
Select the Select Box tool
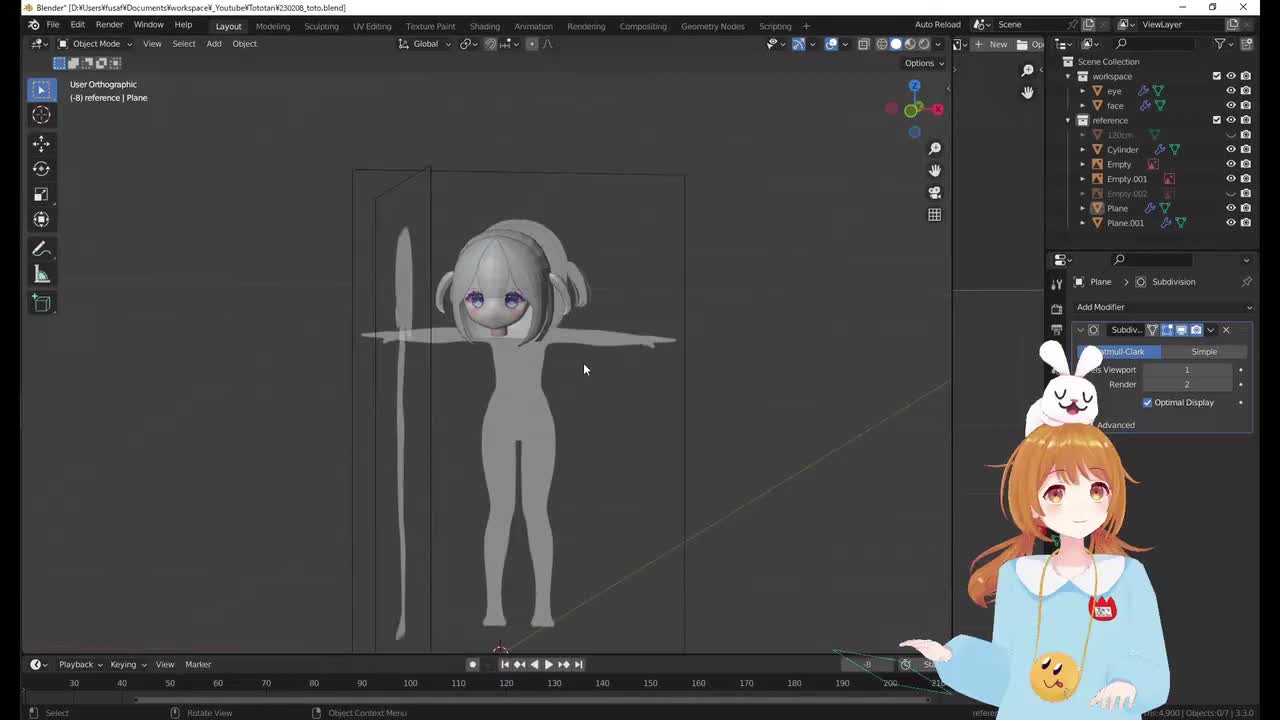[x=41, y=90]
